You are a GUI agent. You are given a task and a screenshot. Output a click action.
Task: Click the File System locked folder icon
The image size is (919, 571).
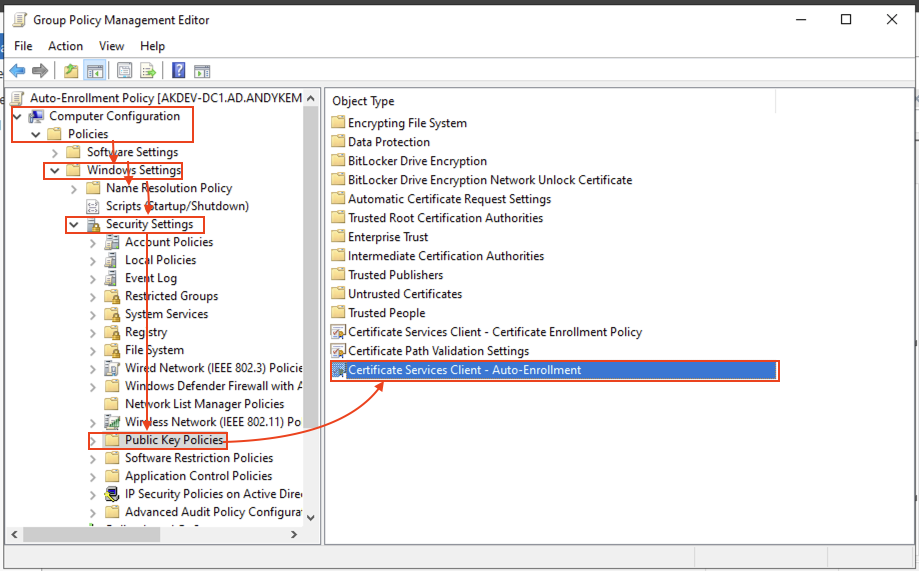coord(112,350)
